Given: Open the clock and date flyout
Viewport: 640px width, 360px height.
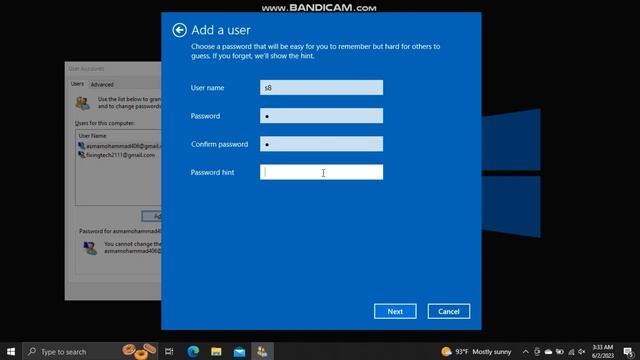Looking at the screenshot, I should click(603, 351).
